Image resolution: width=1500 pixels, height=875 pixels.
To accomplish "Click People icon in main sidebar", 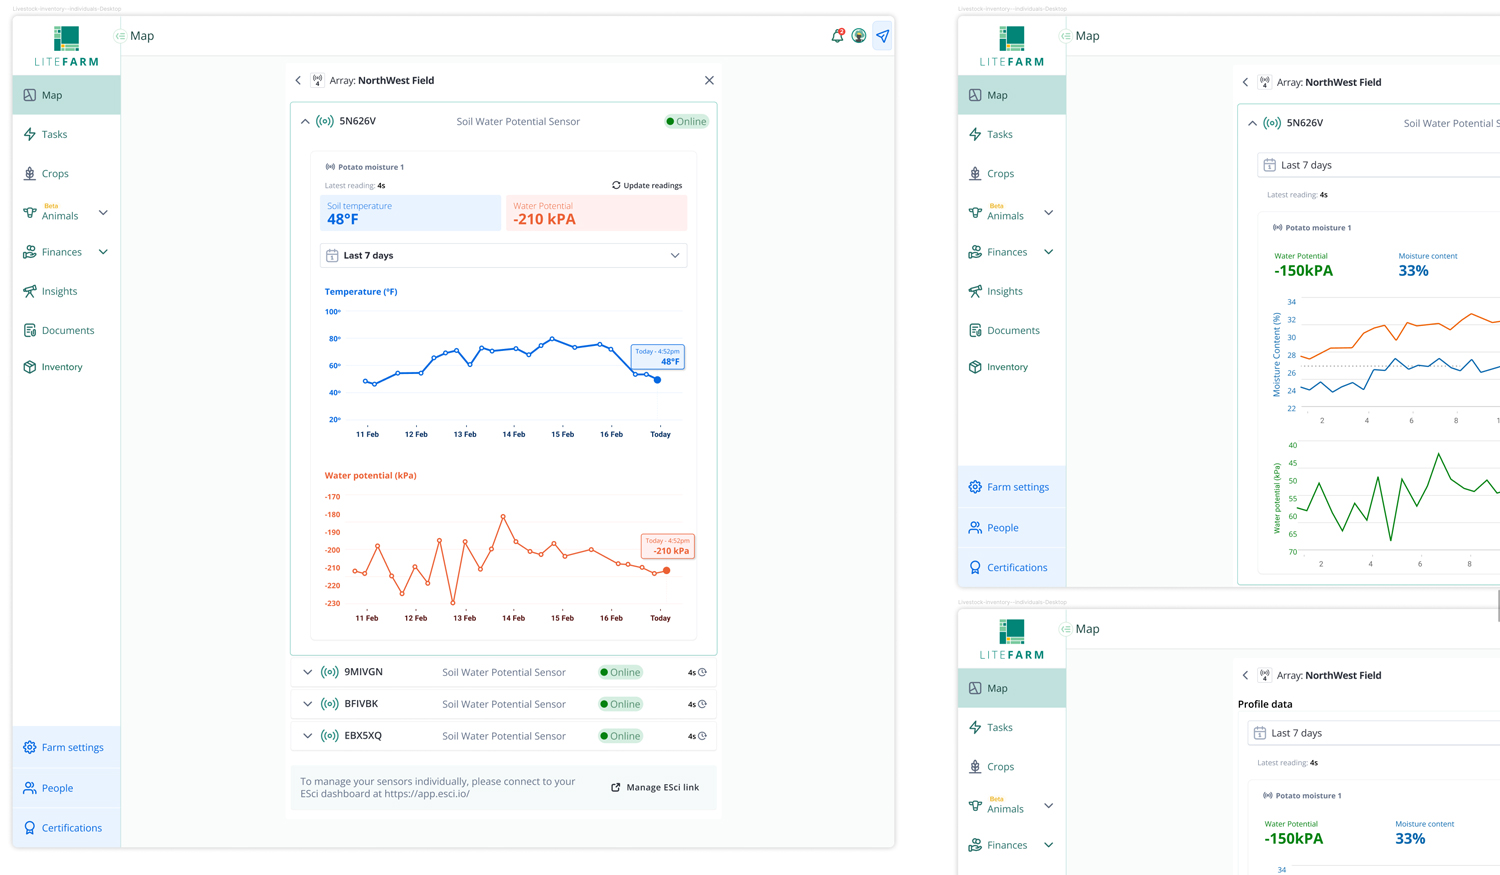I will point(30,788).
